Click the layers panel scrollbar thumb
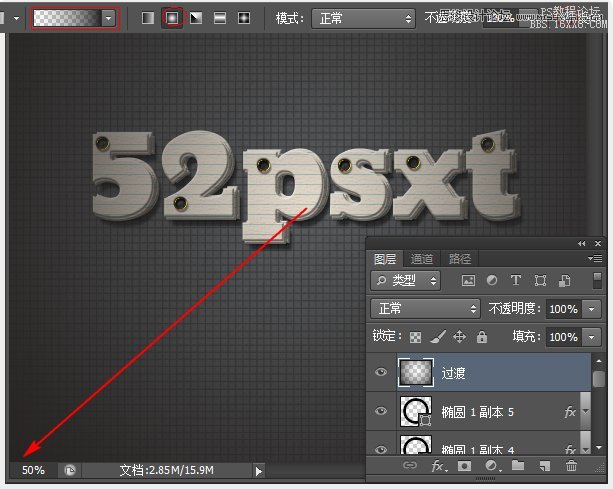613x489 pixels. point(599,379)
